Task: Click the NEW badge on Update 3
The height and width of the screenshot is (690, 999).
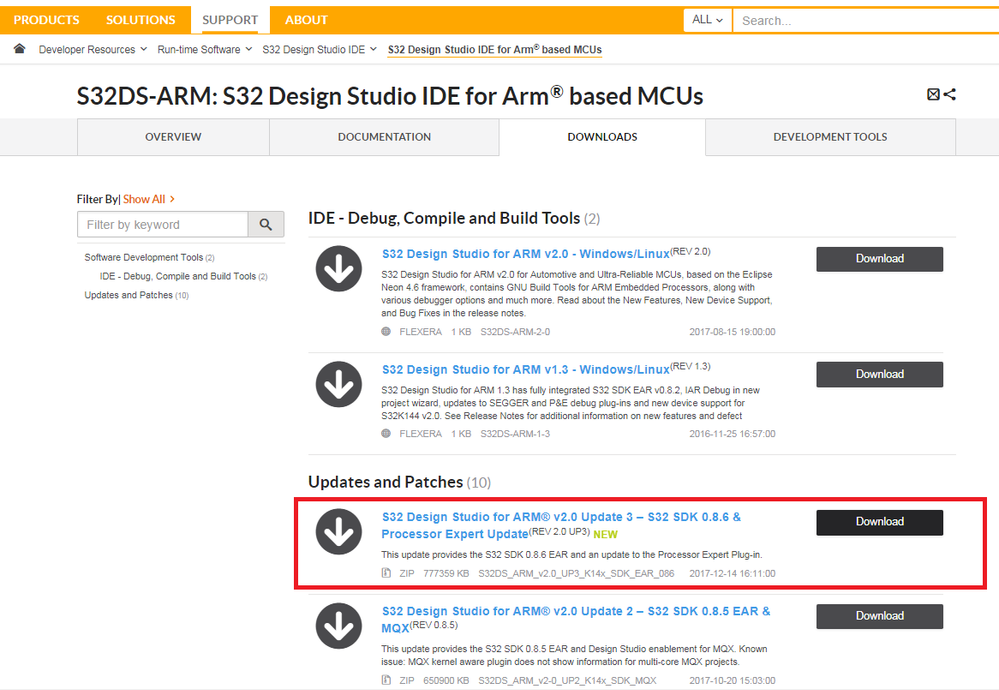Action: 605,534
